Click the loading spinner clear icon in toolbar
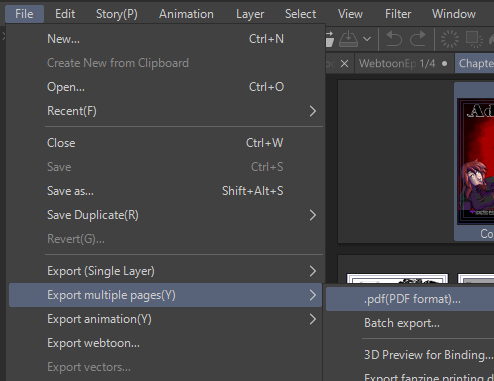 450,39
